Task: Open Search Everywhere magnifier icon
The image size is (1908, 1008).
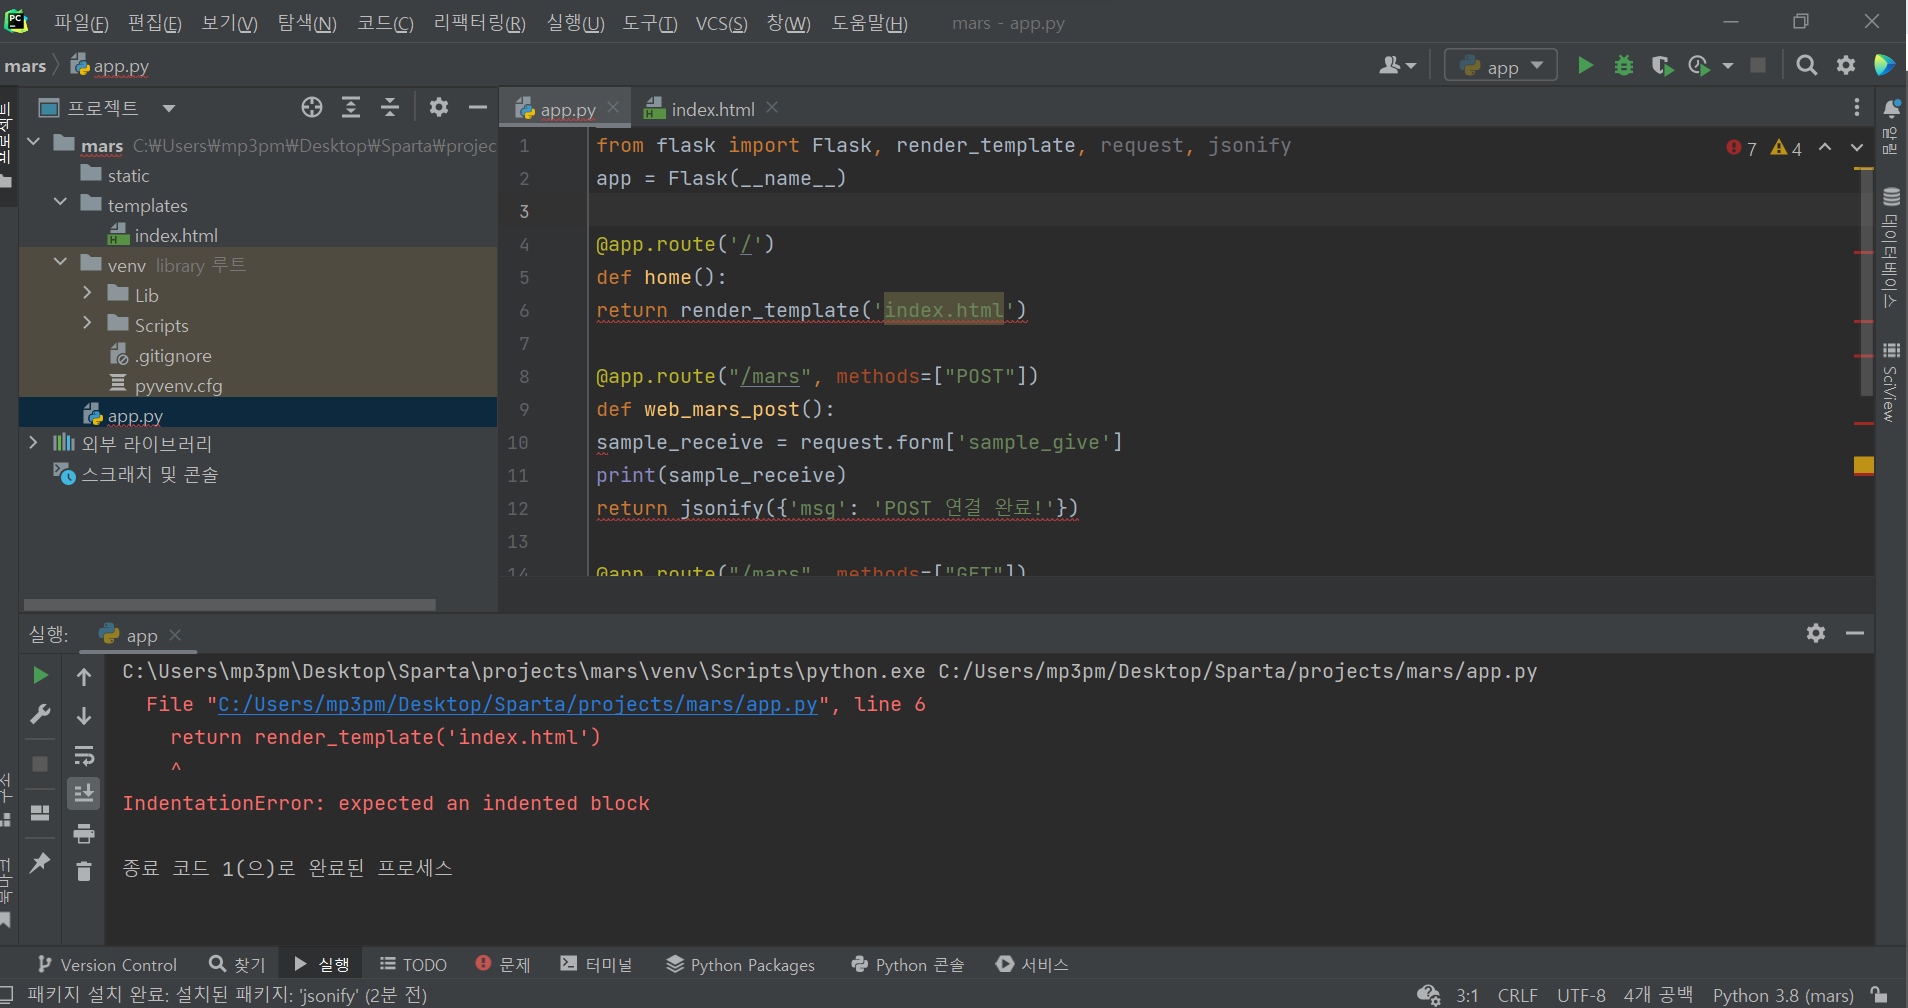Action: [x=1806, y=66]
